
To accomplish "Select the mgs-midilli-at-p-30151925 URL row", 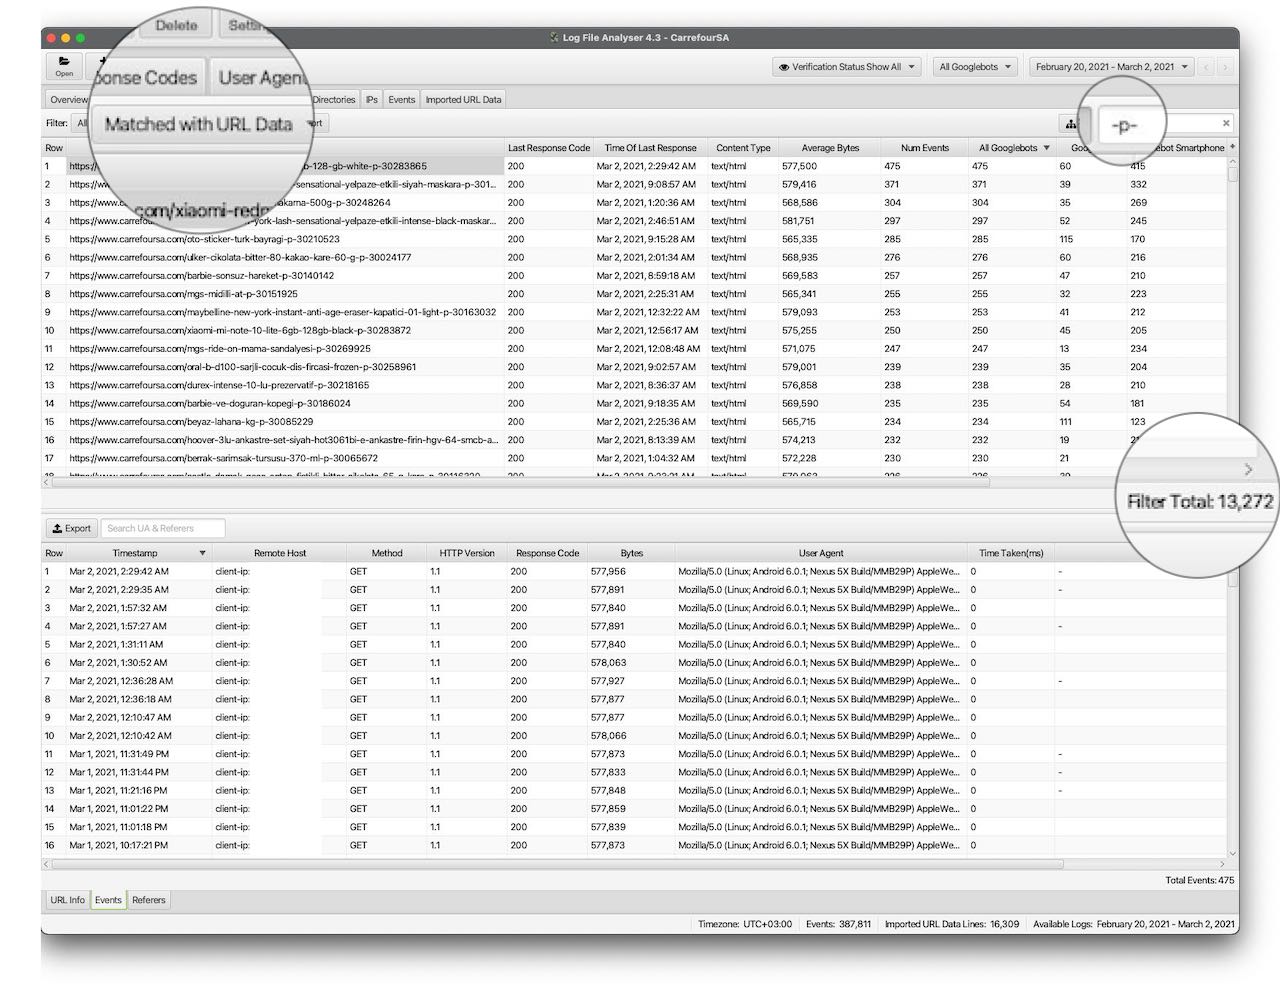I will tap(634, 294).
